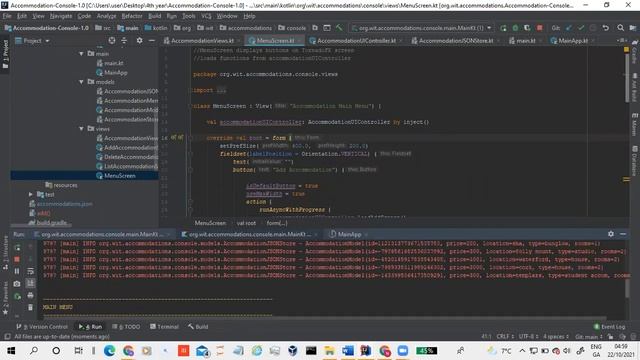Collapse all nodes in Project panel

(x=124, y=40)
